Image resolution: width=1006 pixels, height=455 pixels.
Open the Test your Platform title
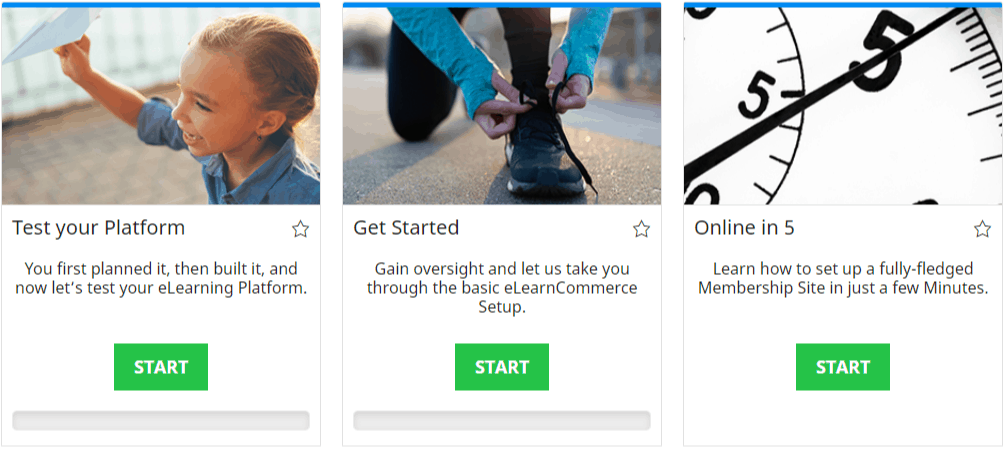point(98,228)
